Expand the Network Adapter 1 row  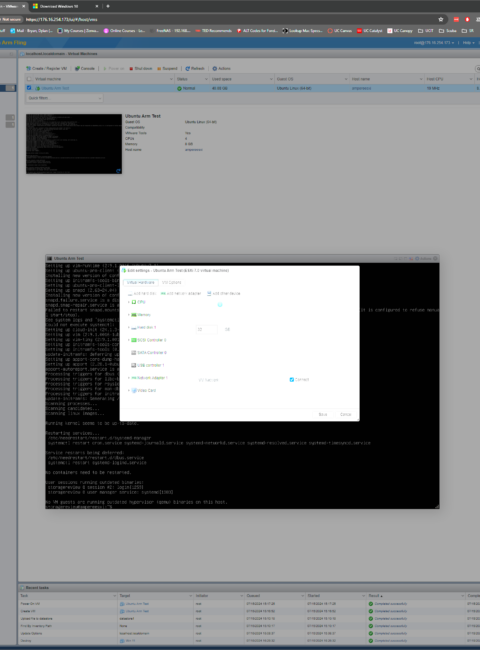[x=128, y=378]
